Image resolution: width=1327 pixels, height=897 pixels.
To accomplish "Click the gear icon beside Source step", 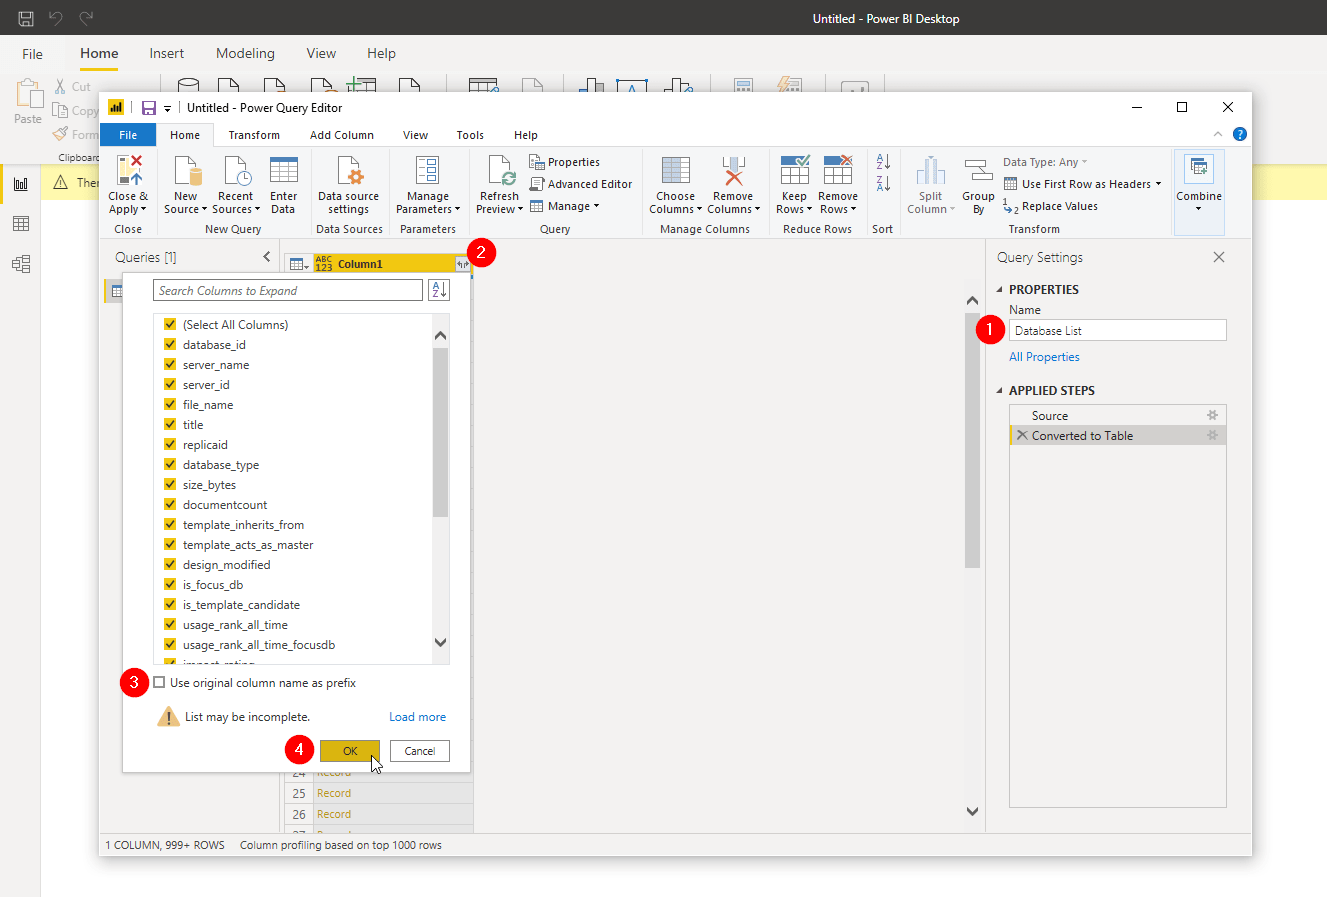I will point(1212,415).
